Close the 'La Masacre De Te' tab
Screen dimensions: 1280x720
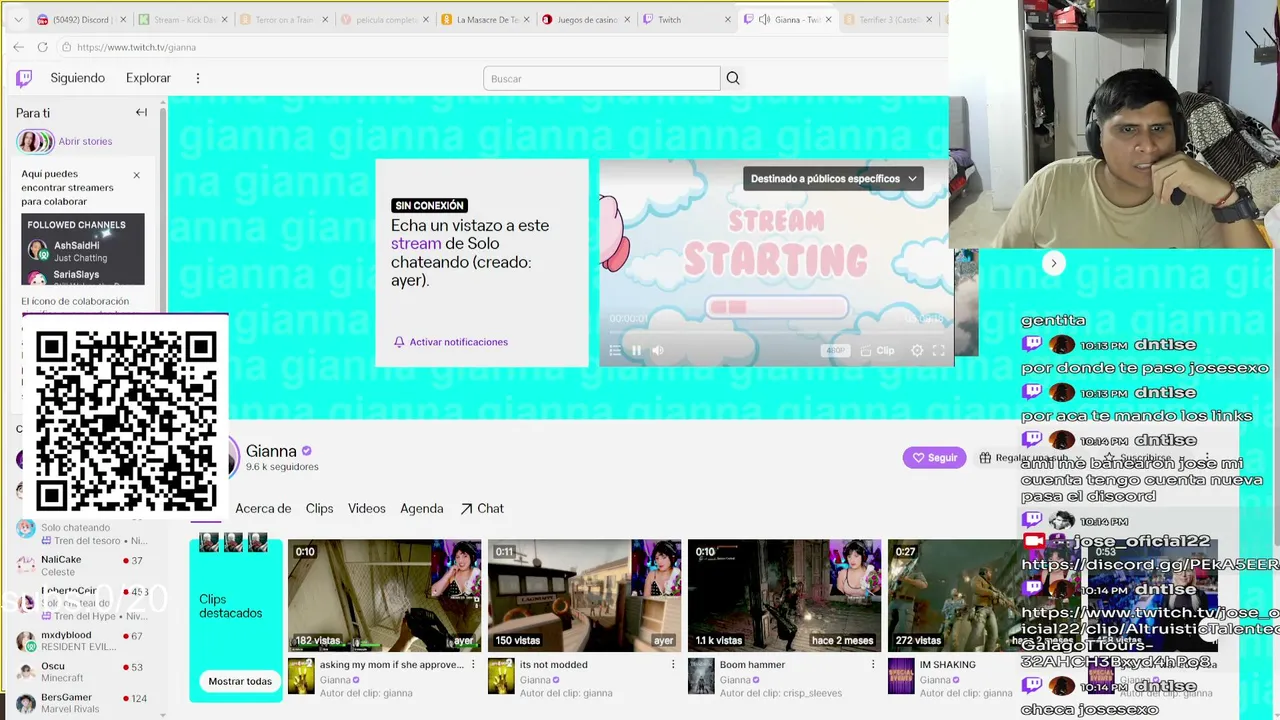coord(526,20)
